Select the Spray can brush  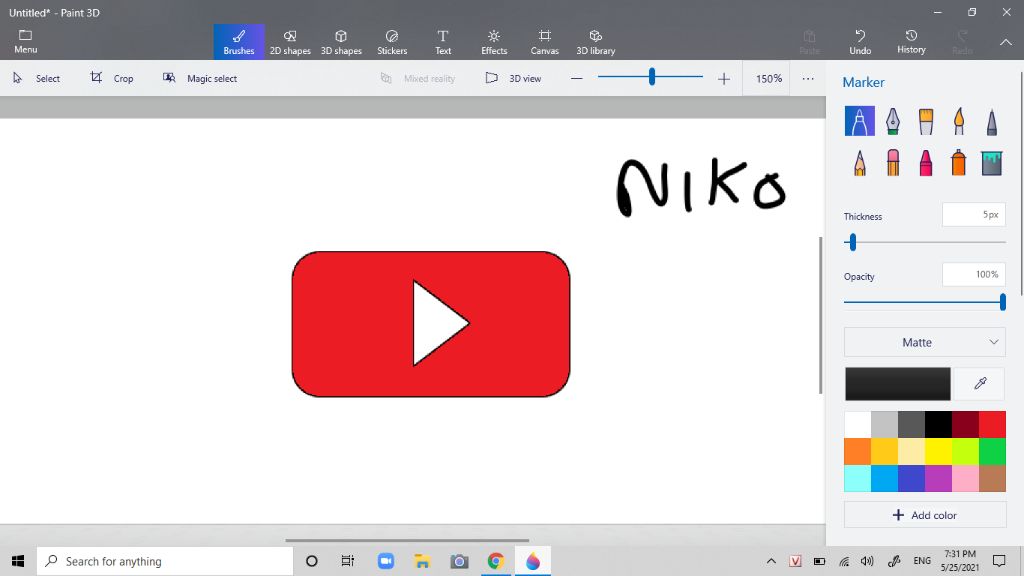959,162
